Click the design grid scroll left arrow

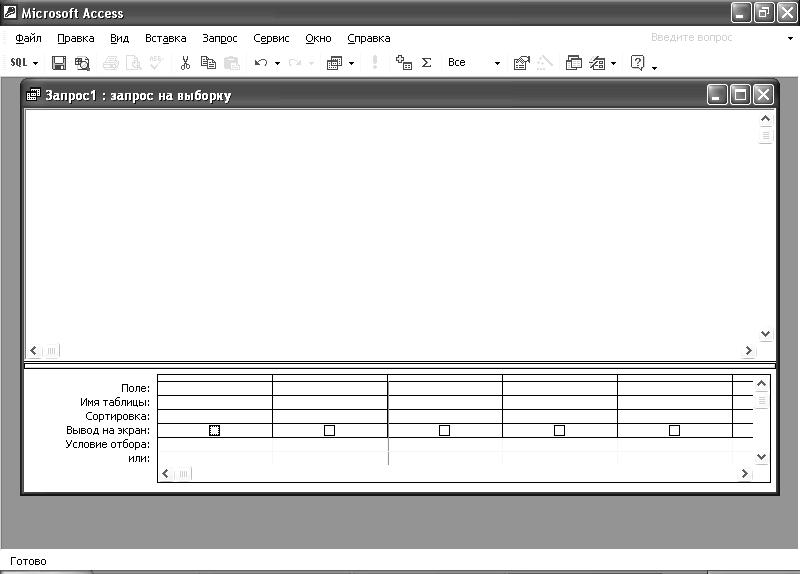165,473
